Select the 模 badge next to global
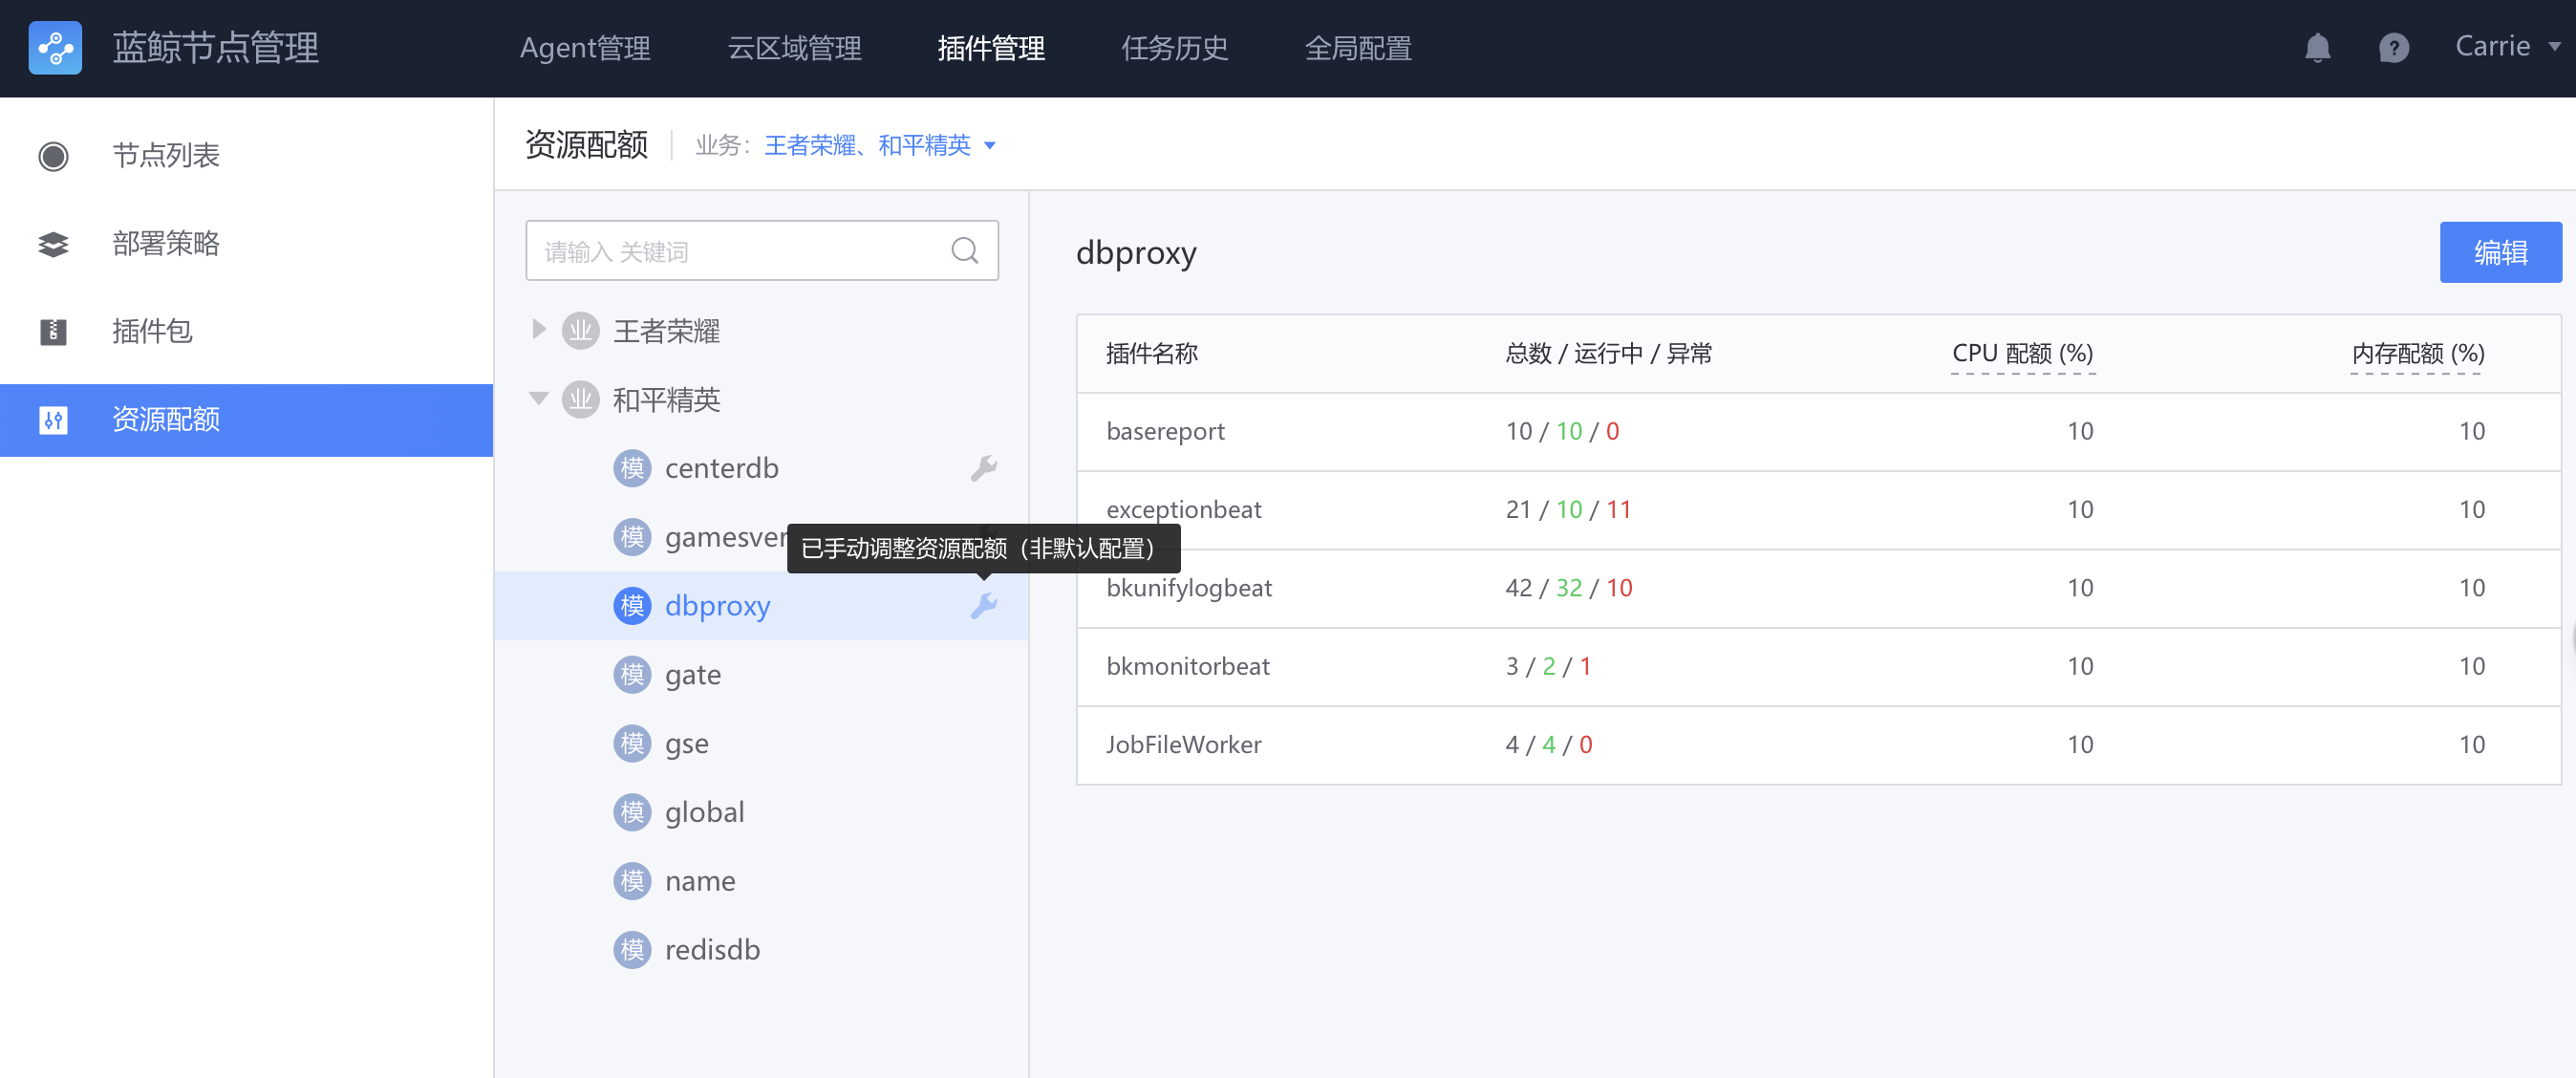Image resolution: width=2576 pixels, height=1078 pixels. point(632,812)
